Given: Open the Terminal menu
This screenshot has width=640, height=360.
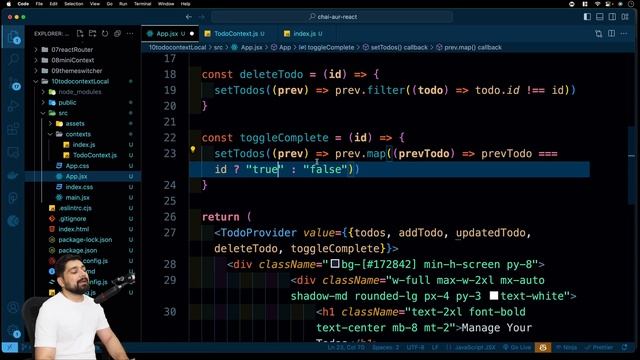Looking at the screenshot, I should (142, 4).
